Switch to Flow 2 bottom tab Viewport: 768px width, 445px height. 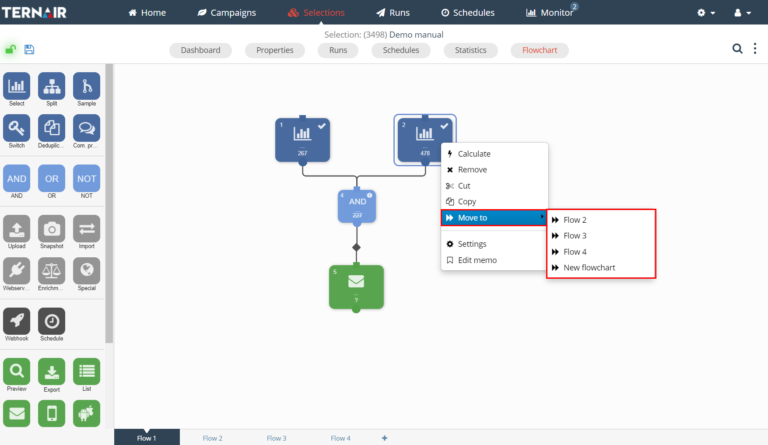pos(213,438)
